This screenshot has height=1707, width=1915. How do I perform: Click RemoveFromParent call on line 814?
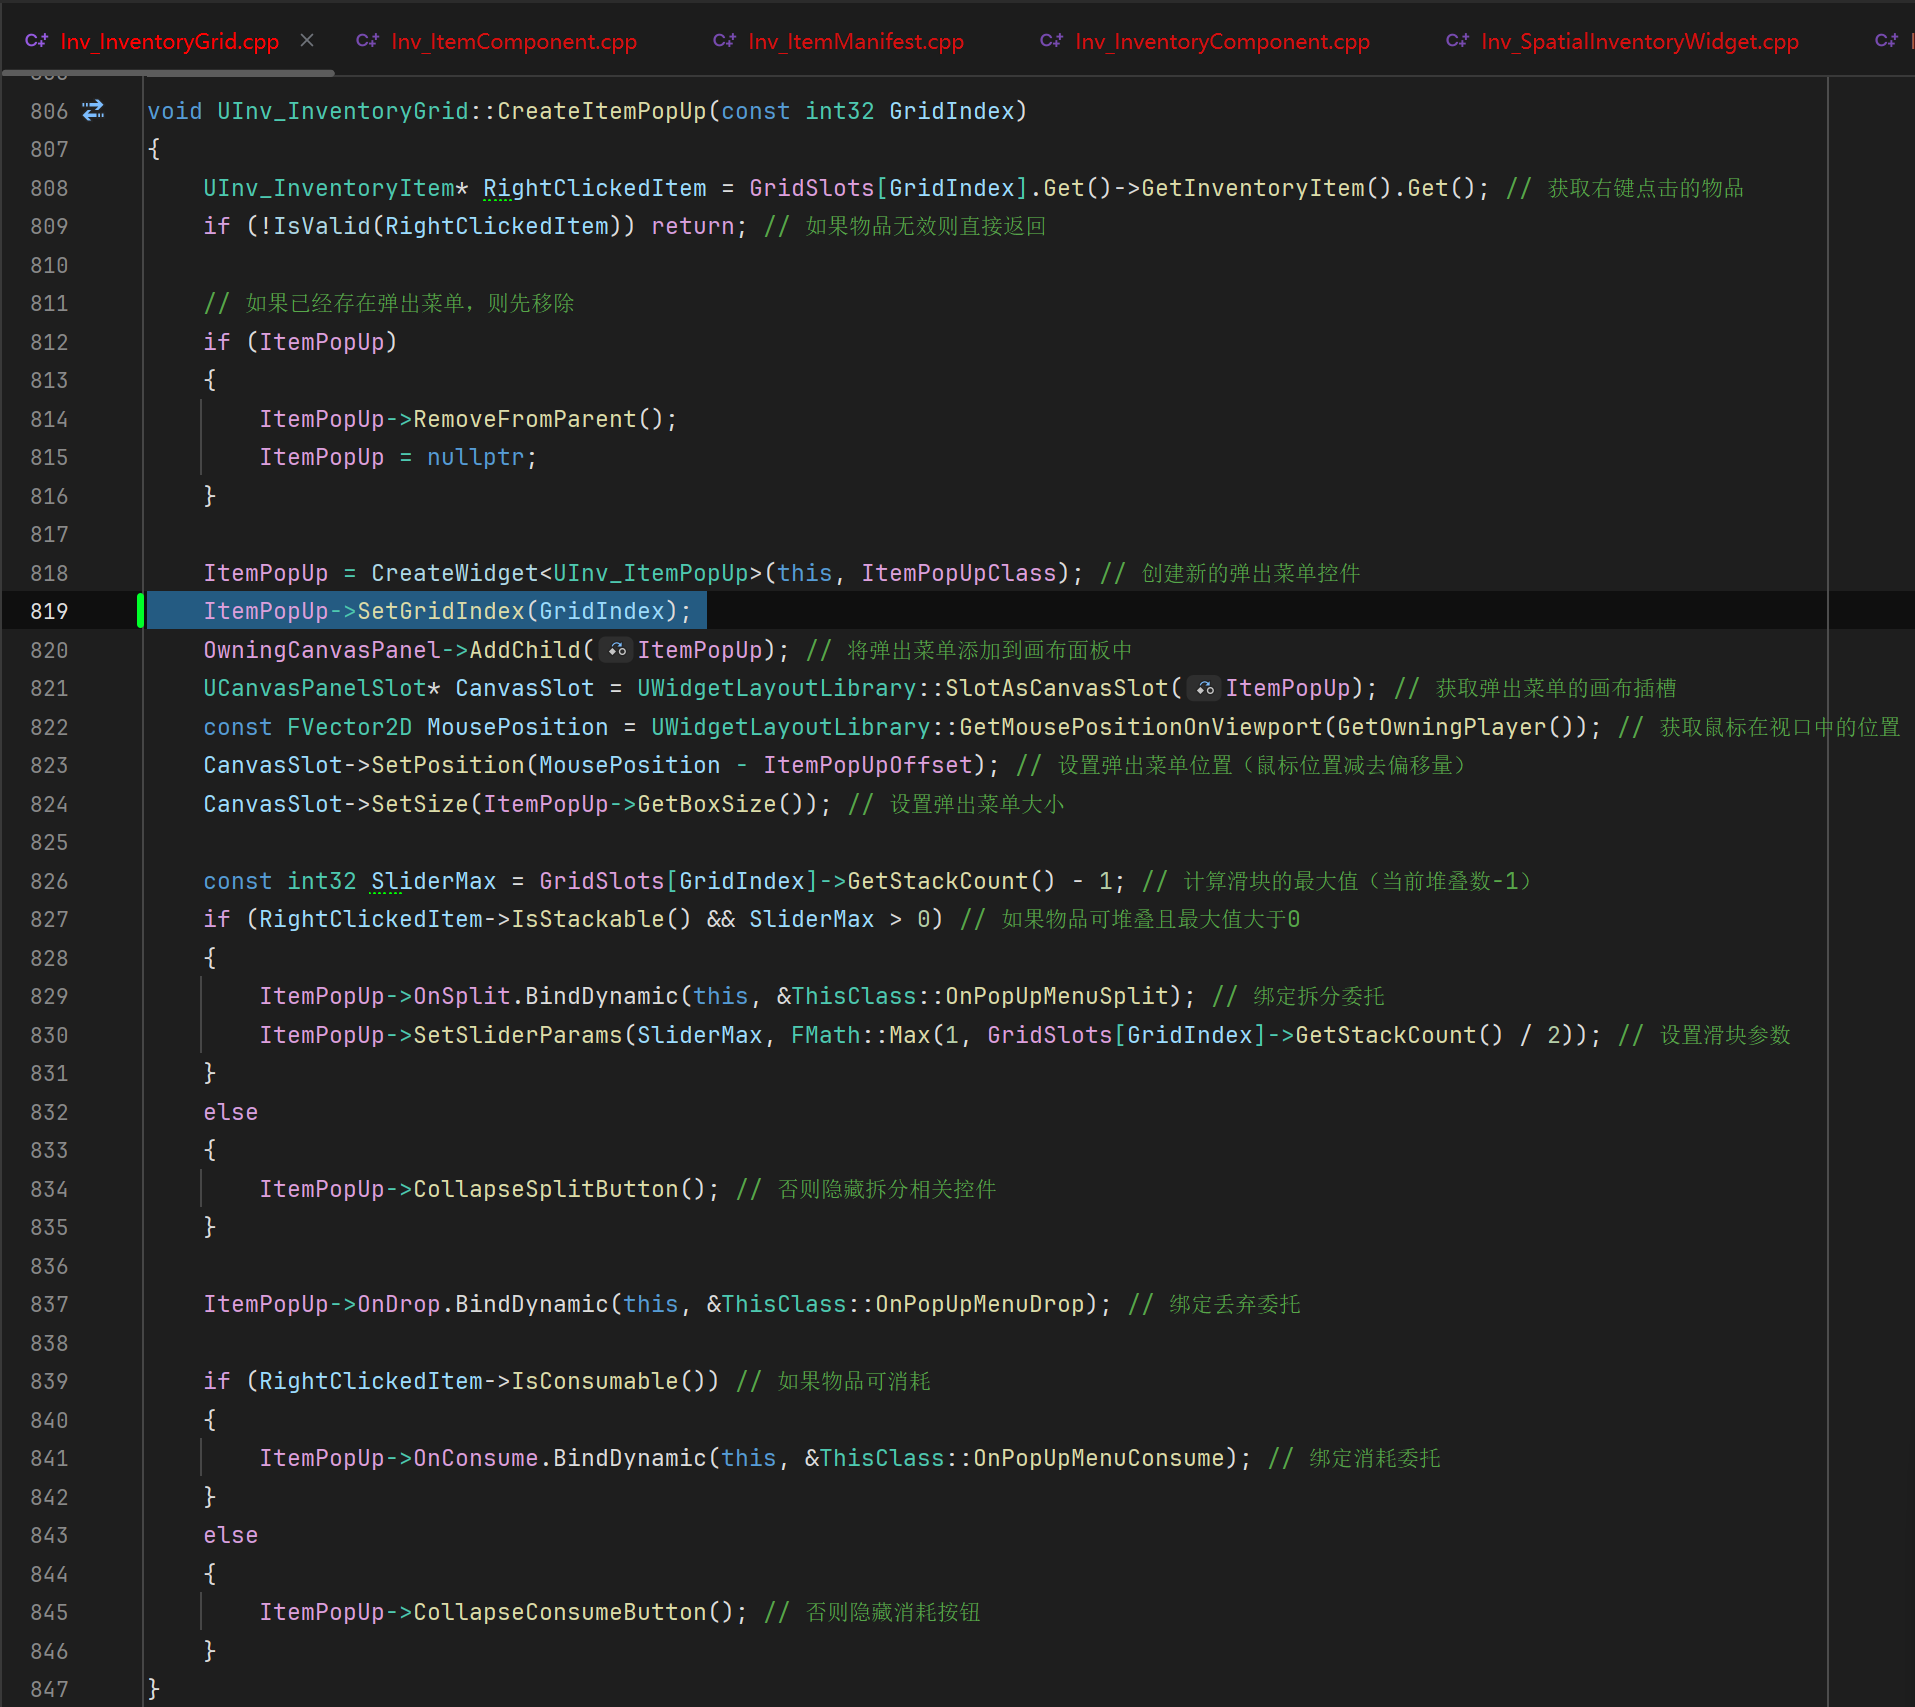tap(525, 419)
